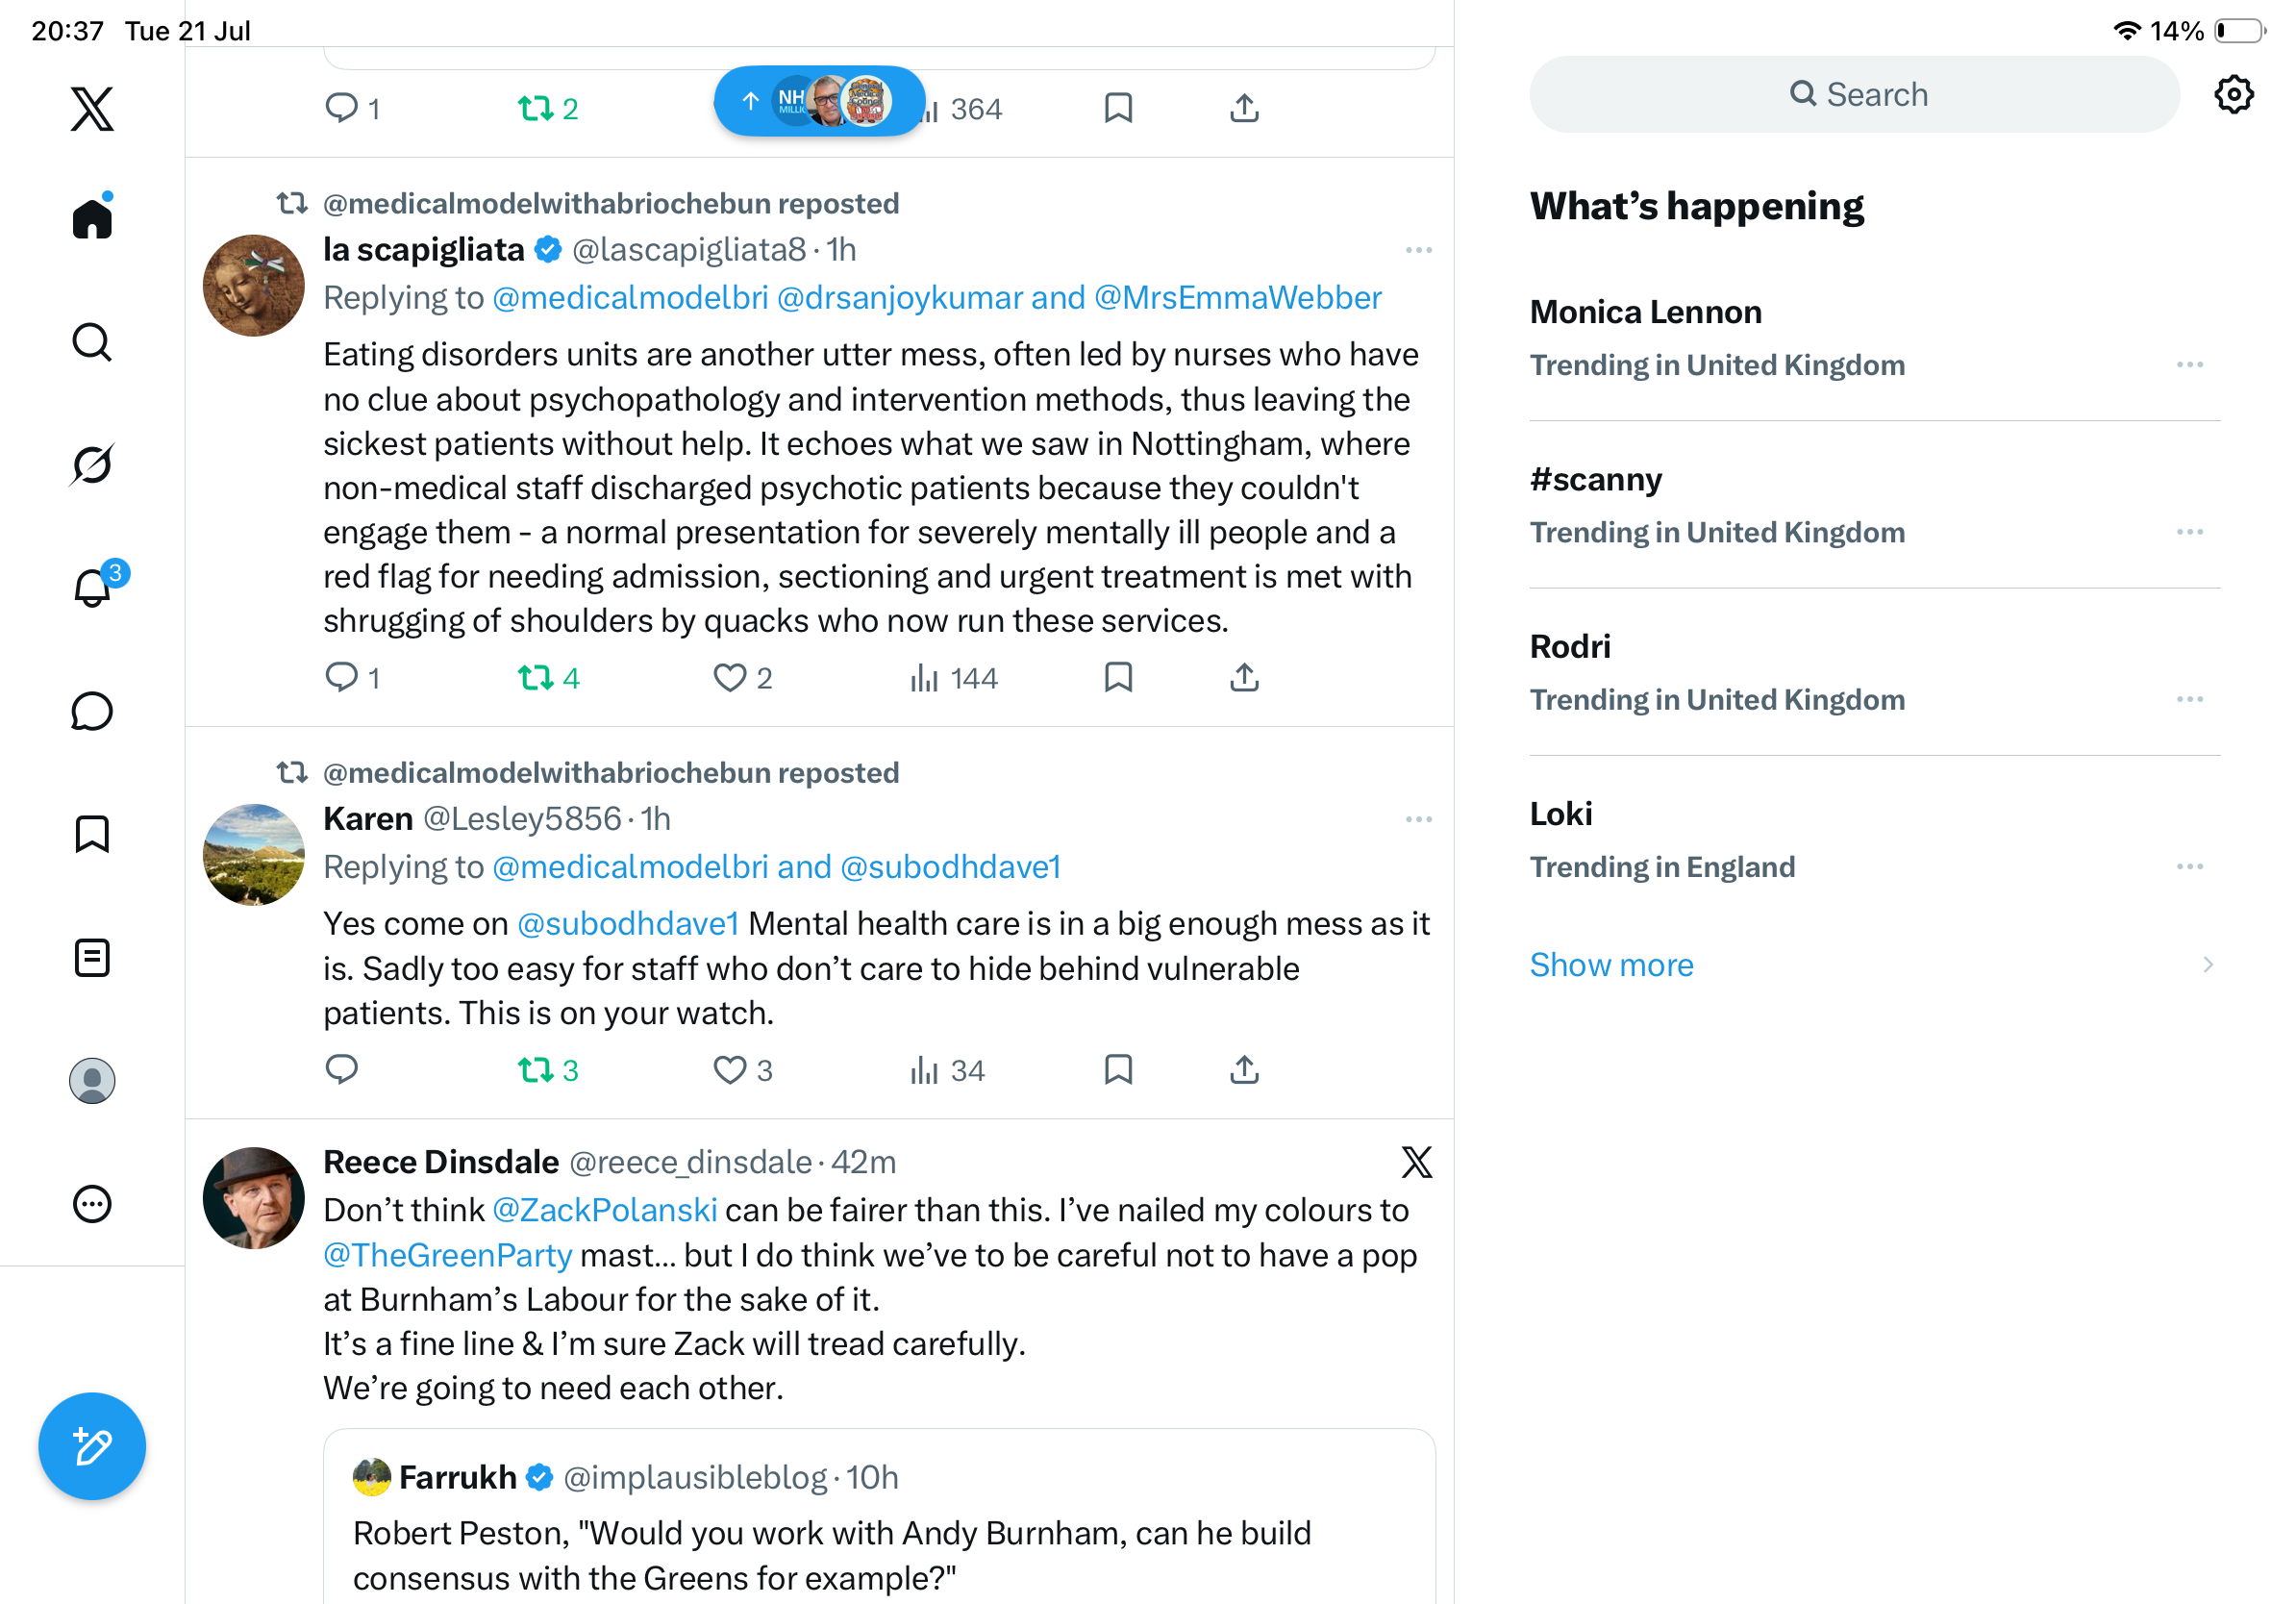Tap the compose new post button

point(92,1446)
